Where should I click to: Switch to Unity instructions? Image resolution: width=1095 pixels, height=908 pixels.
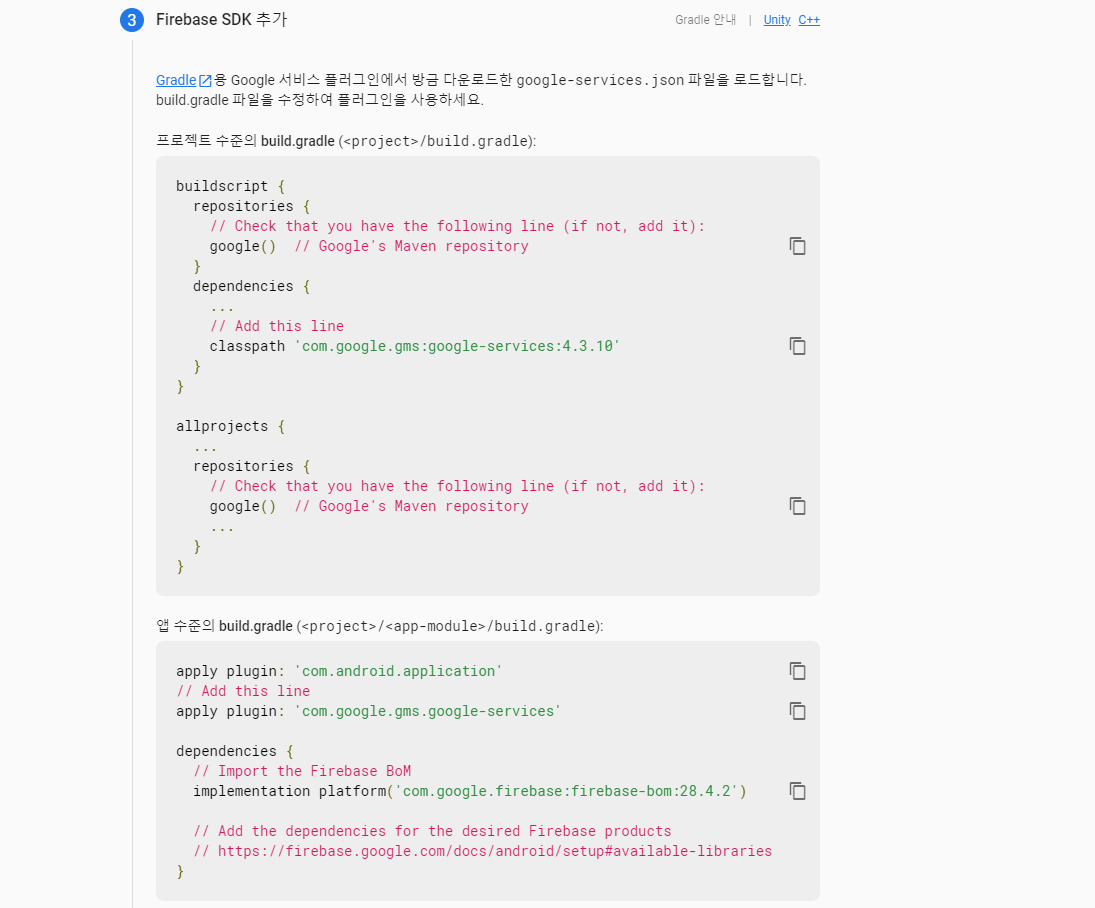pos(777,20)
